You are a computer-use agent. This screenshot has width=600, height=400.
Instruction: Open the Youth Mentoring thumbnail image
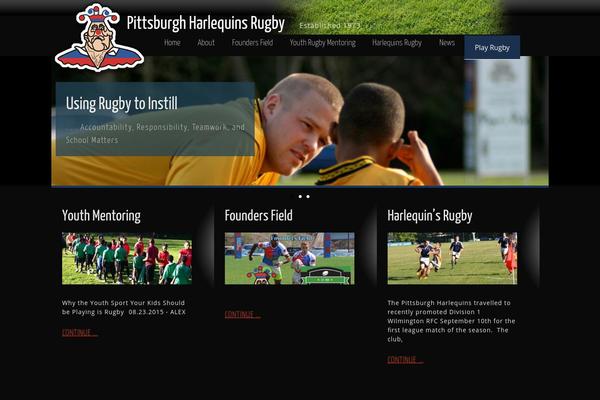tap(127, 258)
